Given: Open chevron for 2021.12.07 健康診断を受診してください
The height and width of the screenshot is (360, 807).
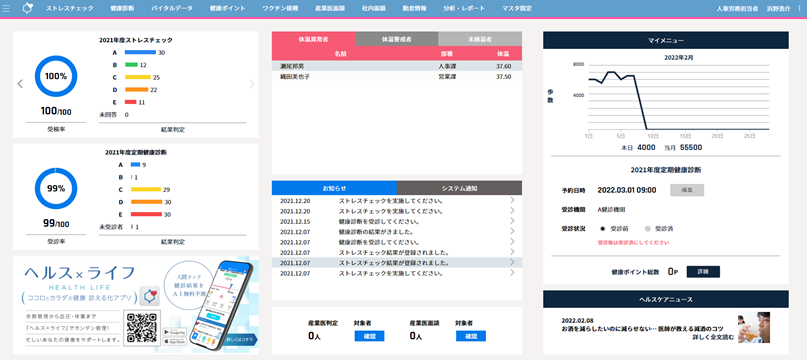Looking at the screenshot, I should [512, 242].
